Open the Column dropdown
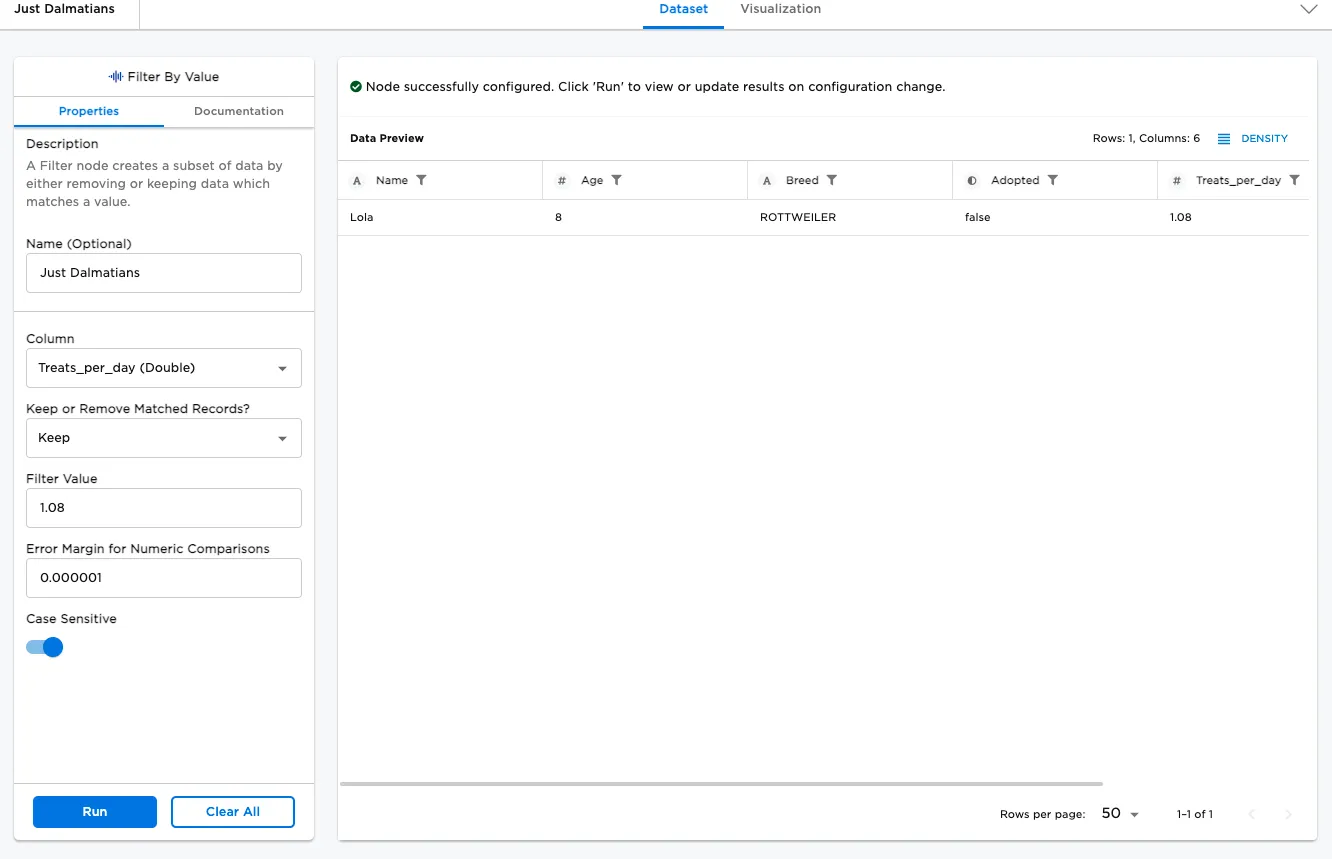Viewport: 1332px width, 859px height. (164, 368)
